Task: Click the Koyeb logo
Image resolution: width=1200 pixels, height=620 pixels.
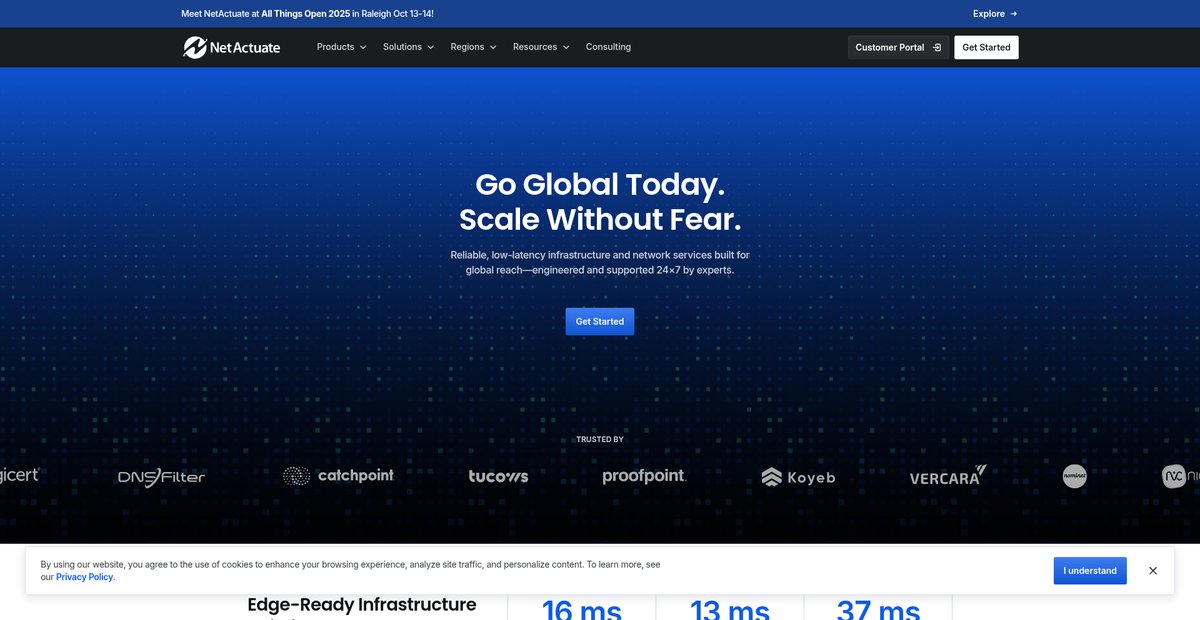Action: tap(798, 477)
